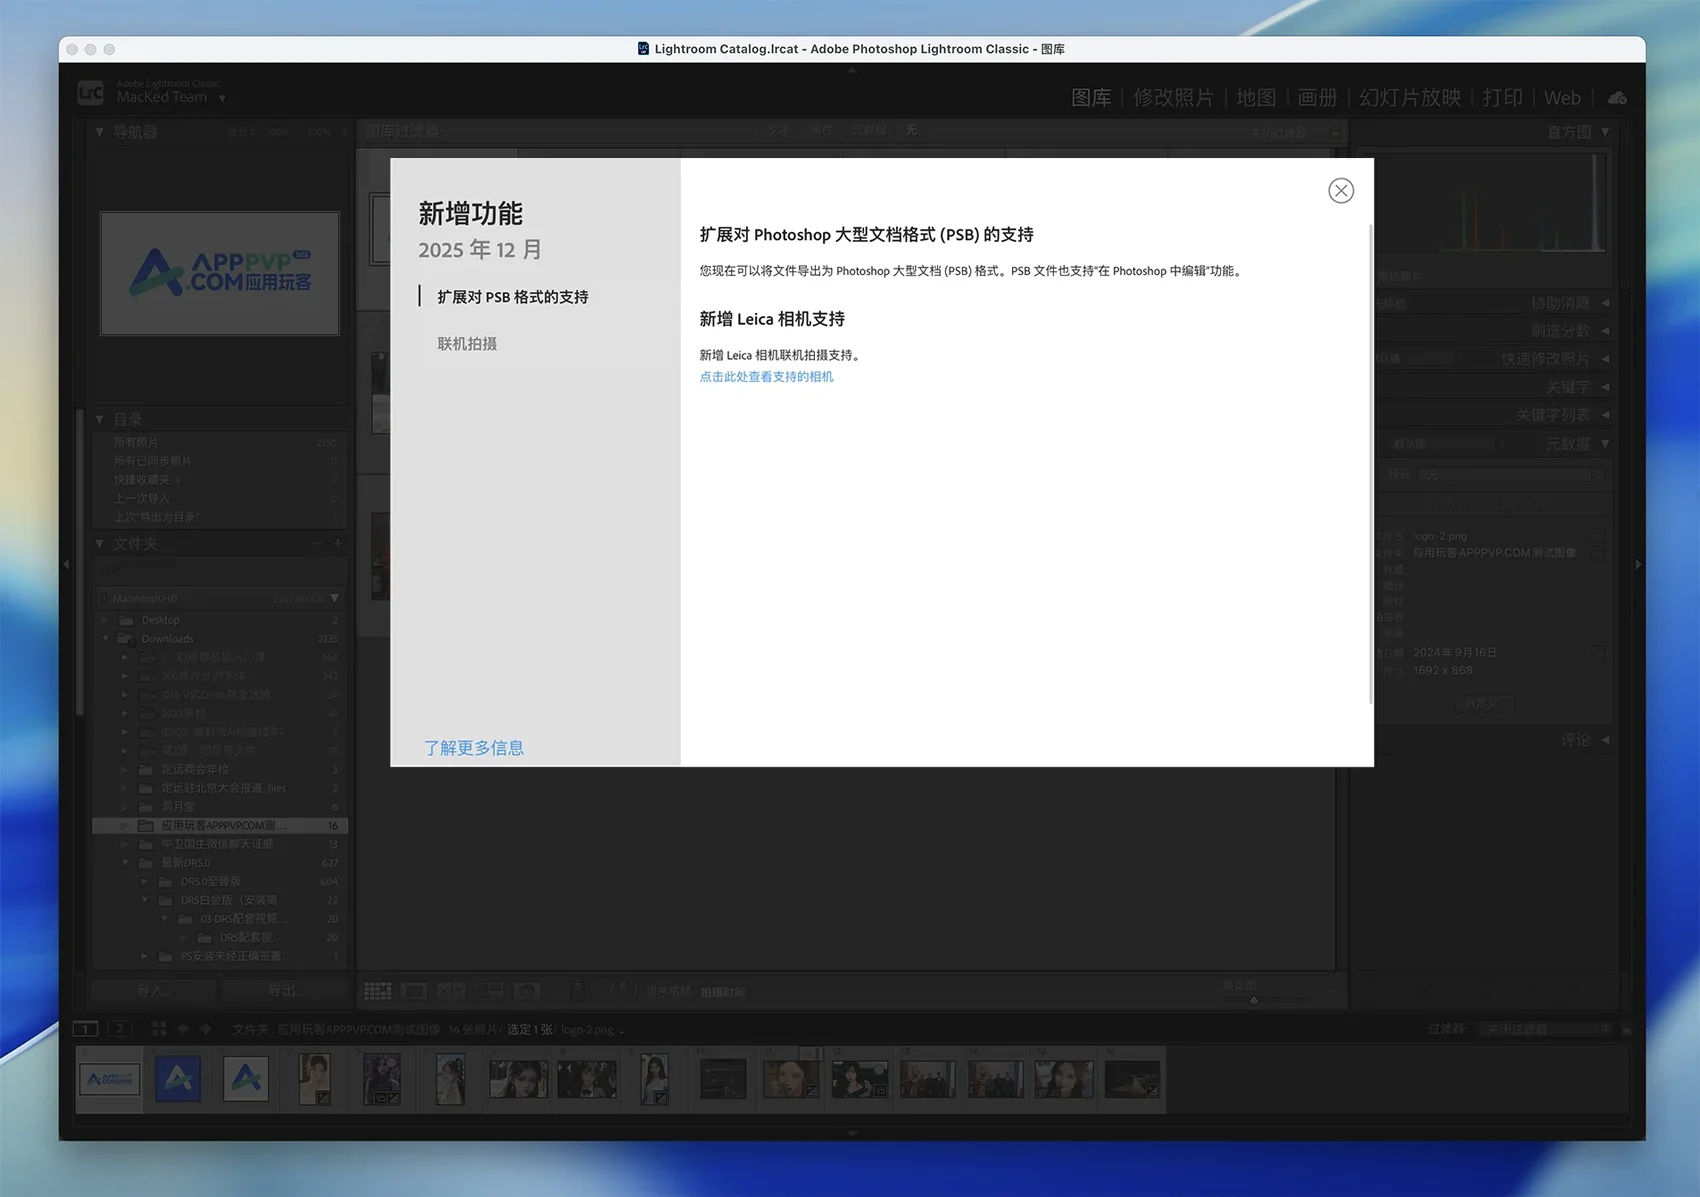The image size is (1700, 1197).
Task: Click the cloud sync status icon
Action: 1616,98
